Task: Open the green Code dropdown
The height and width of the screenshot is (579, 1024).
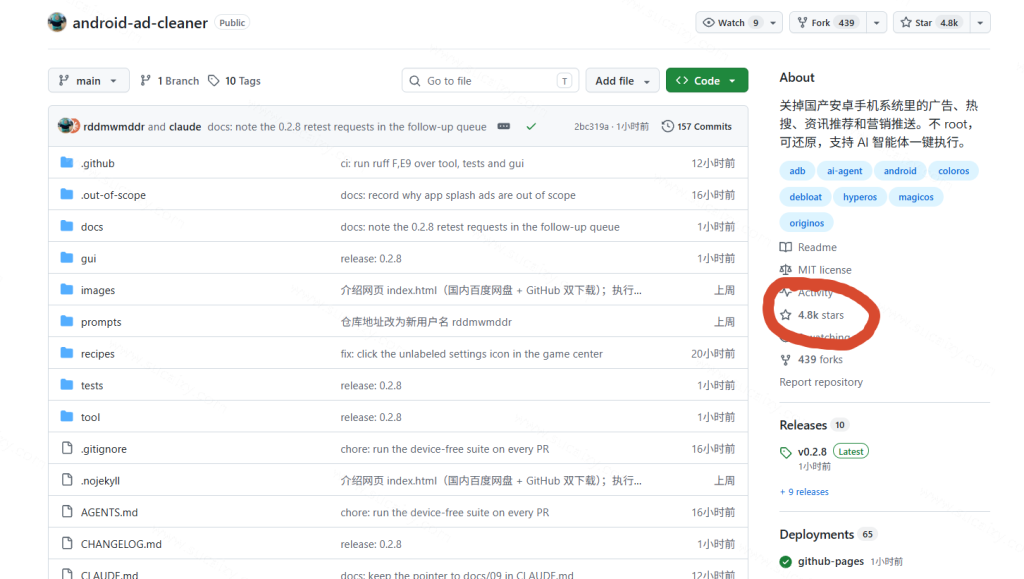Action: pos(707,81)
